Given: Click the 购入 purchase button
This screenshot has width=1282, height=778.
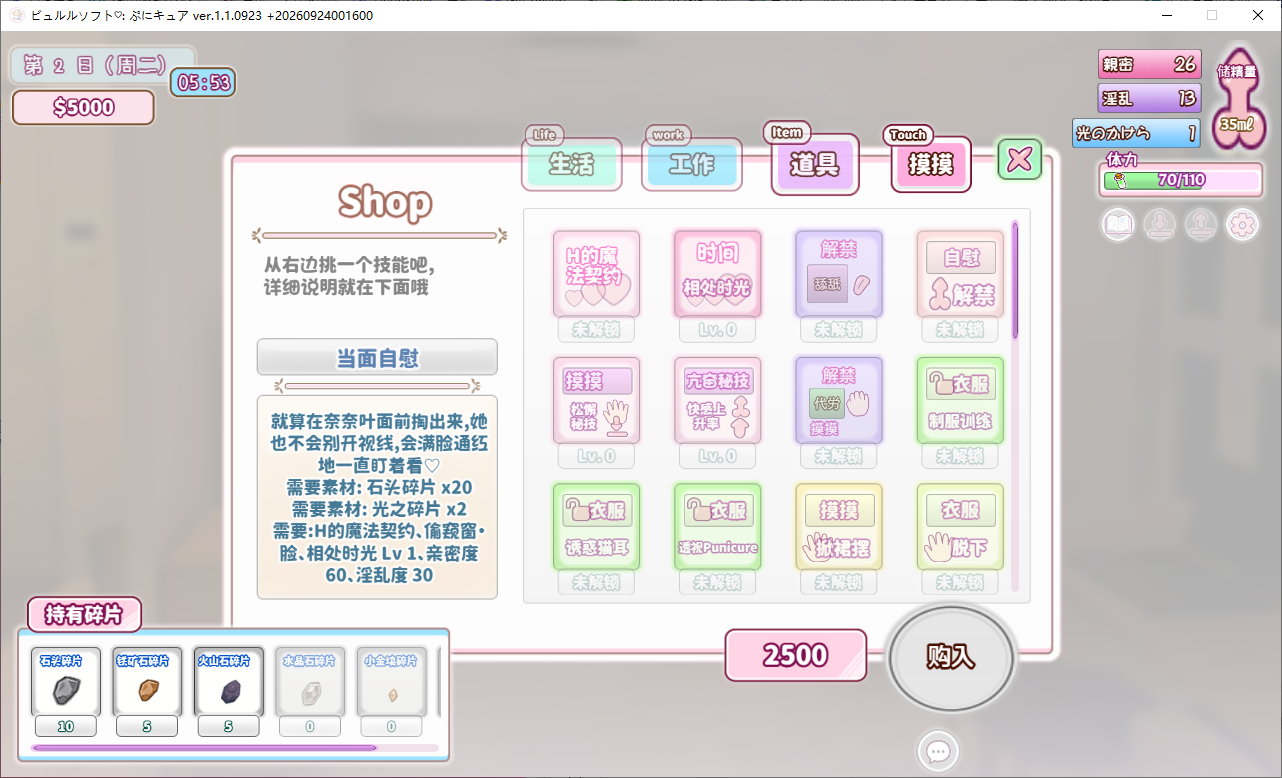Looking at the screenshot, I should pyautogui.click(x=950, y=656).
